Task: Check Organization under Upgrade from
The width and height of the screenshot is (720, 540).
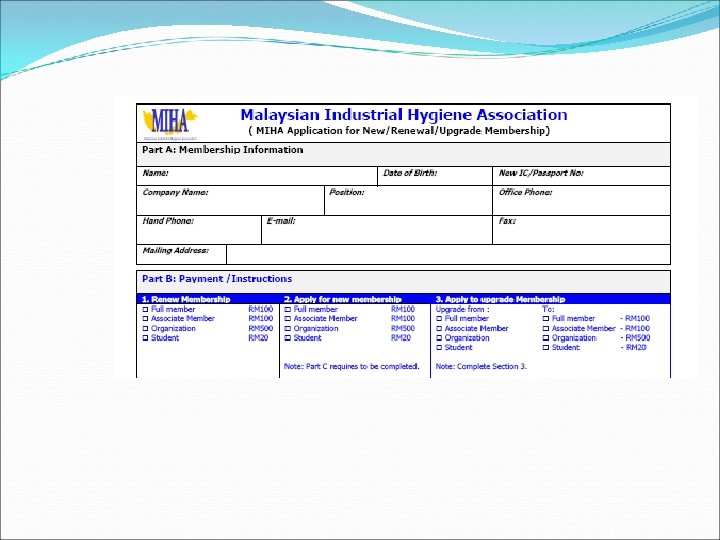Action: 439,338
